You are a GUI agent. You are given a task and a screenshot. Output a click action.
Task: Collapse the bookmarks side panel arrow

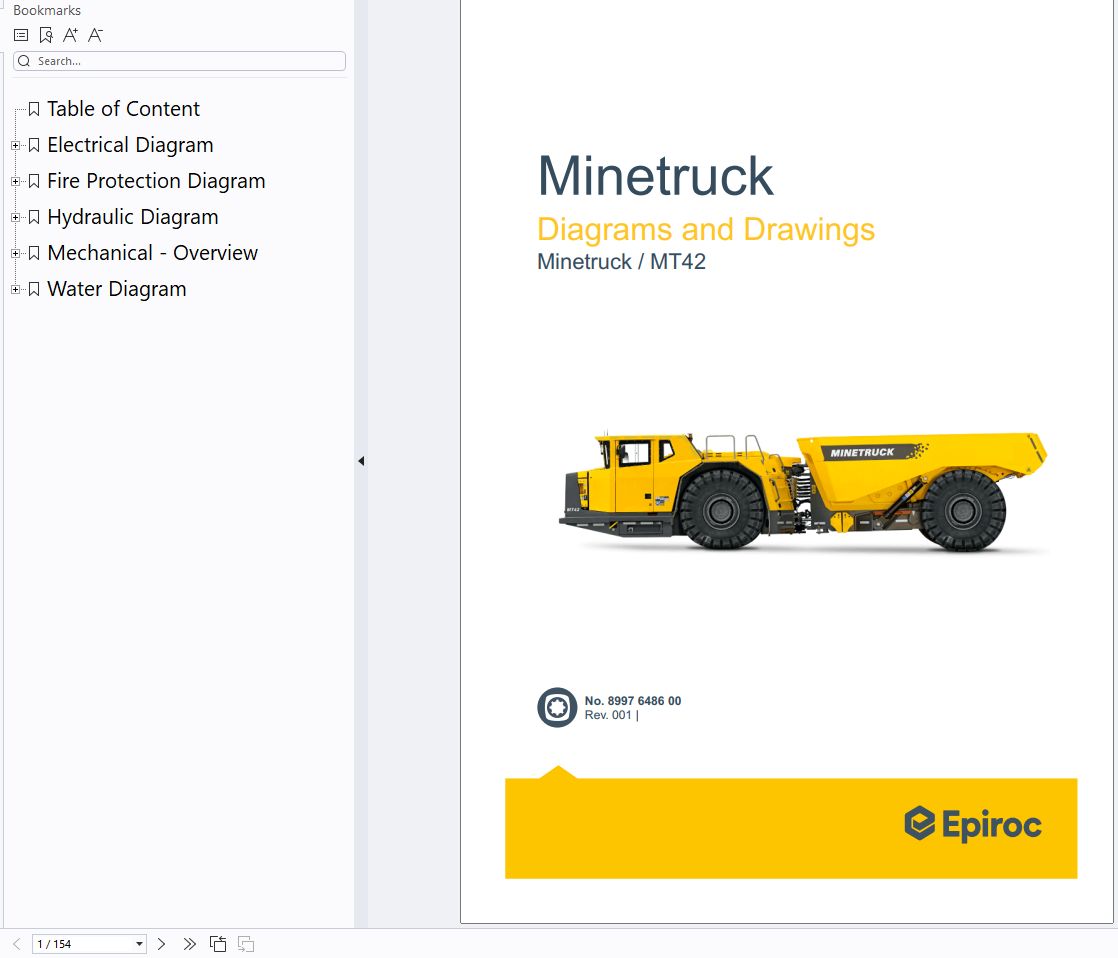click(361, 461)
